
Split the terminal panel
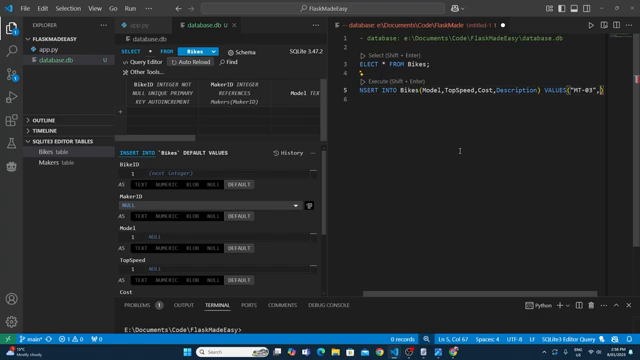[x=579, y=305]
